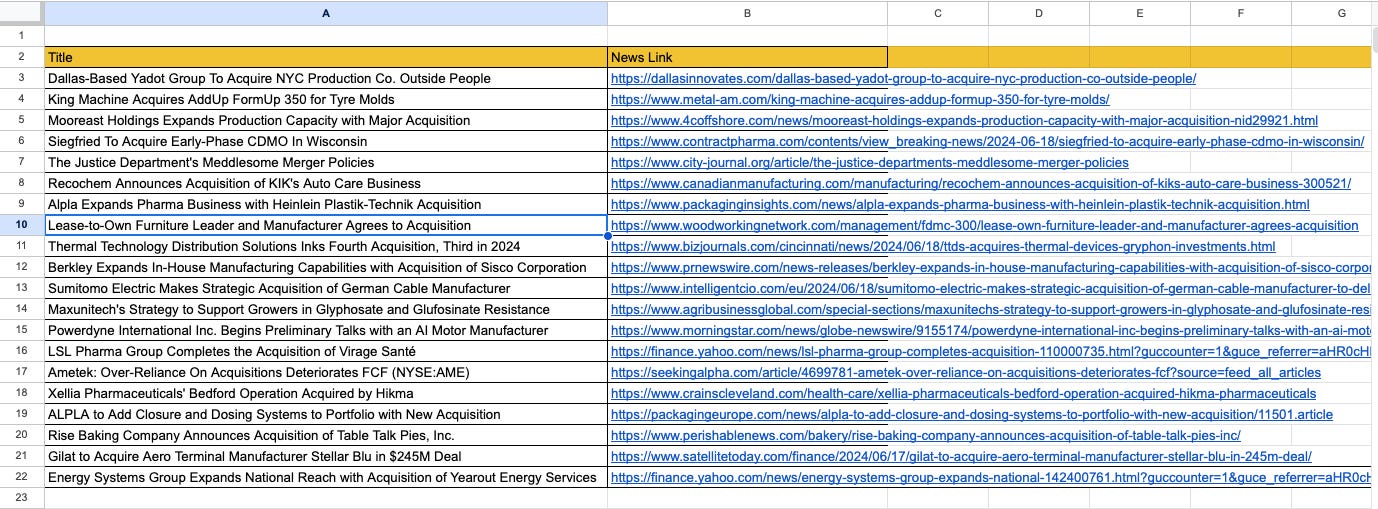1378x509 pixels.
Task: Open the agribusinessglobal.com Maxunitech link
Action: pos(991,309)
